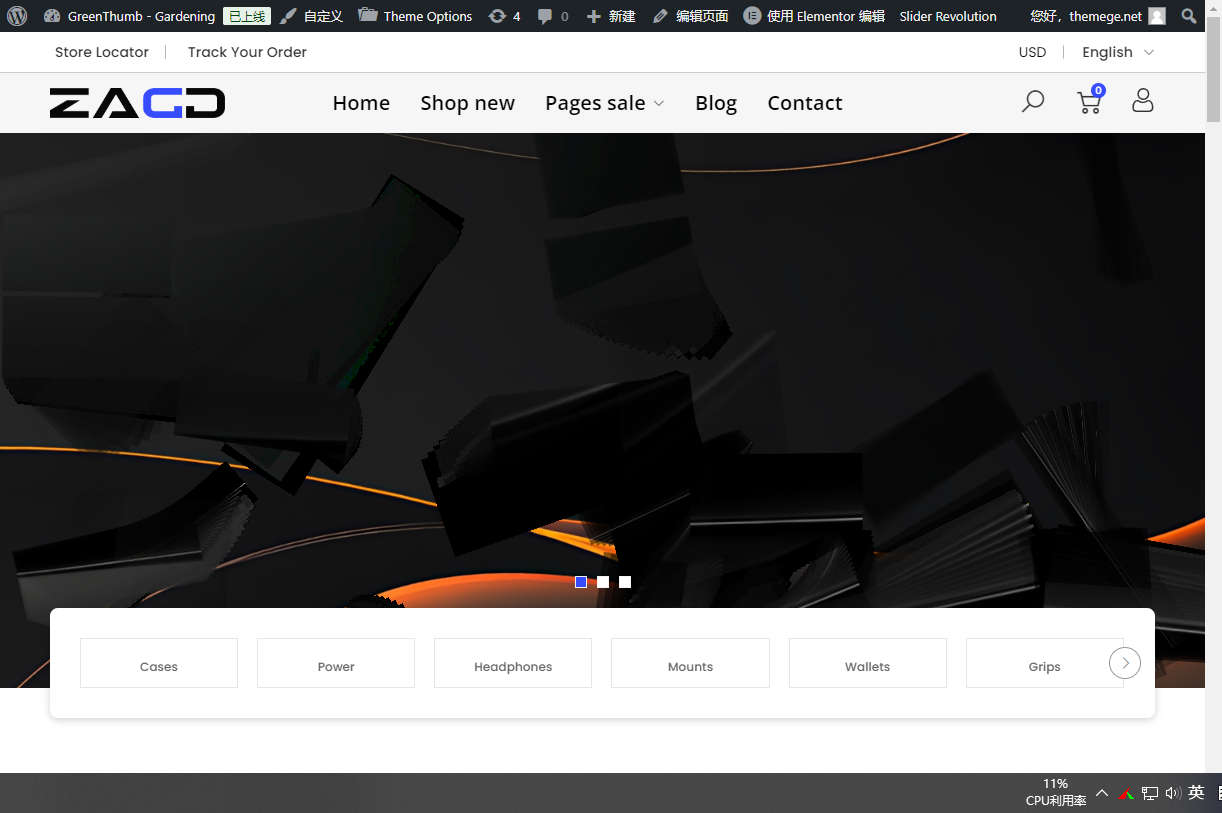
Task: Open the shopping cart icon
Action: pyautogui.click(x=1089, y=100)
